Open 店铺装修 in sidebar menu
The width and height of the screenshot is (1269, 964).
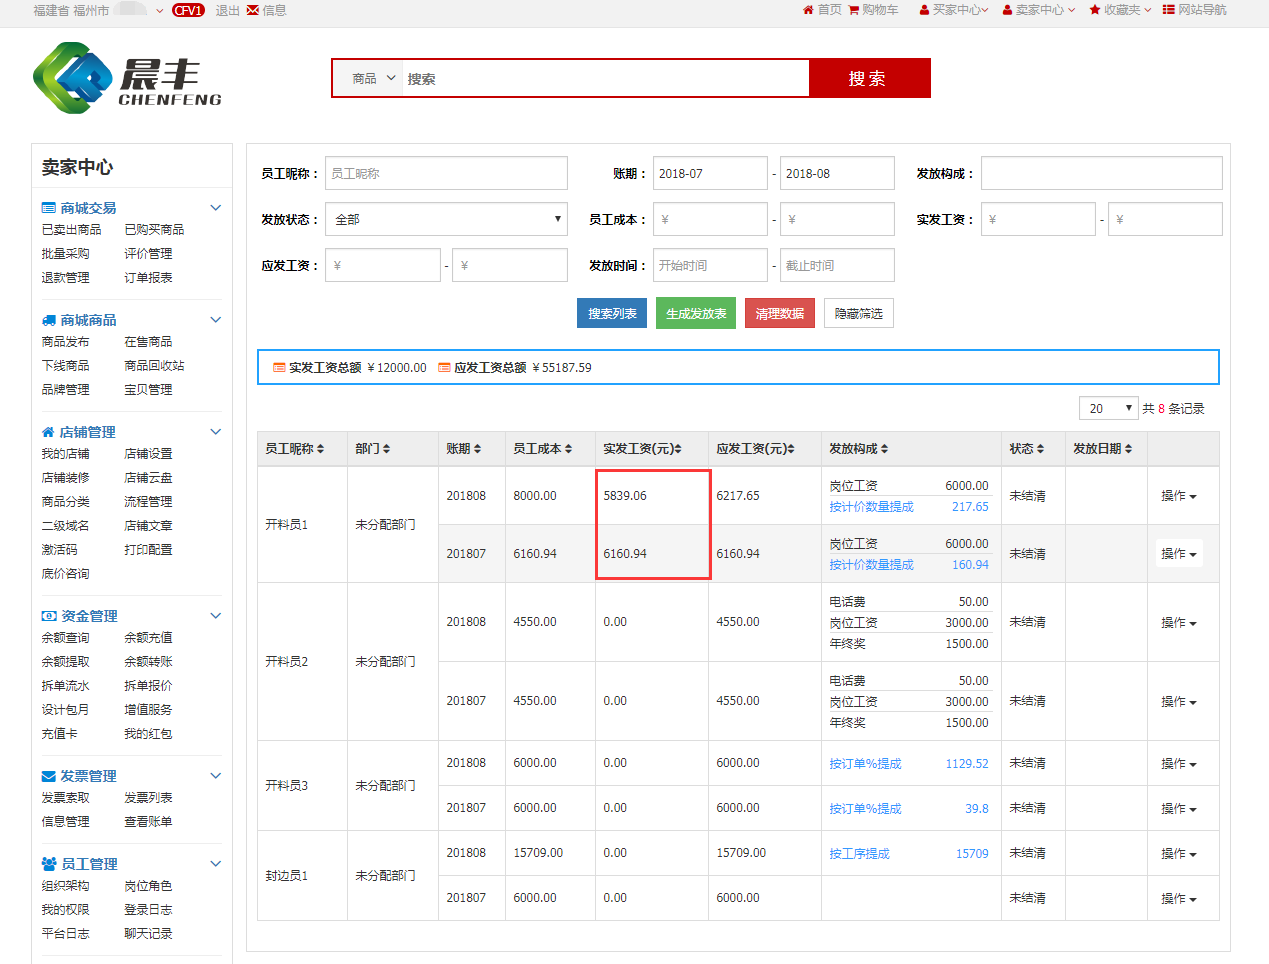[65, 478]
